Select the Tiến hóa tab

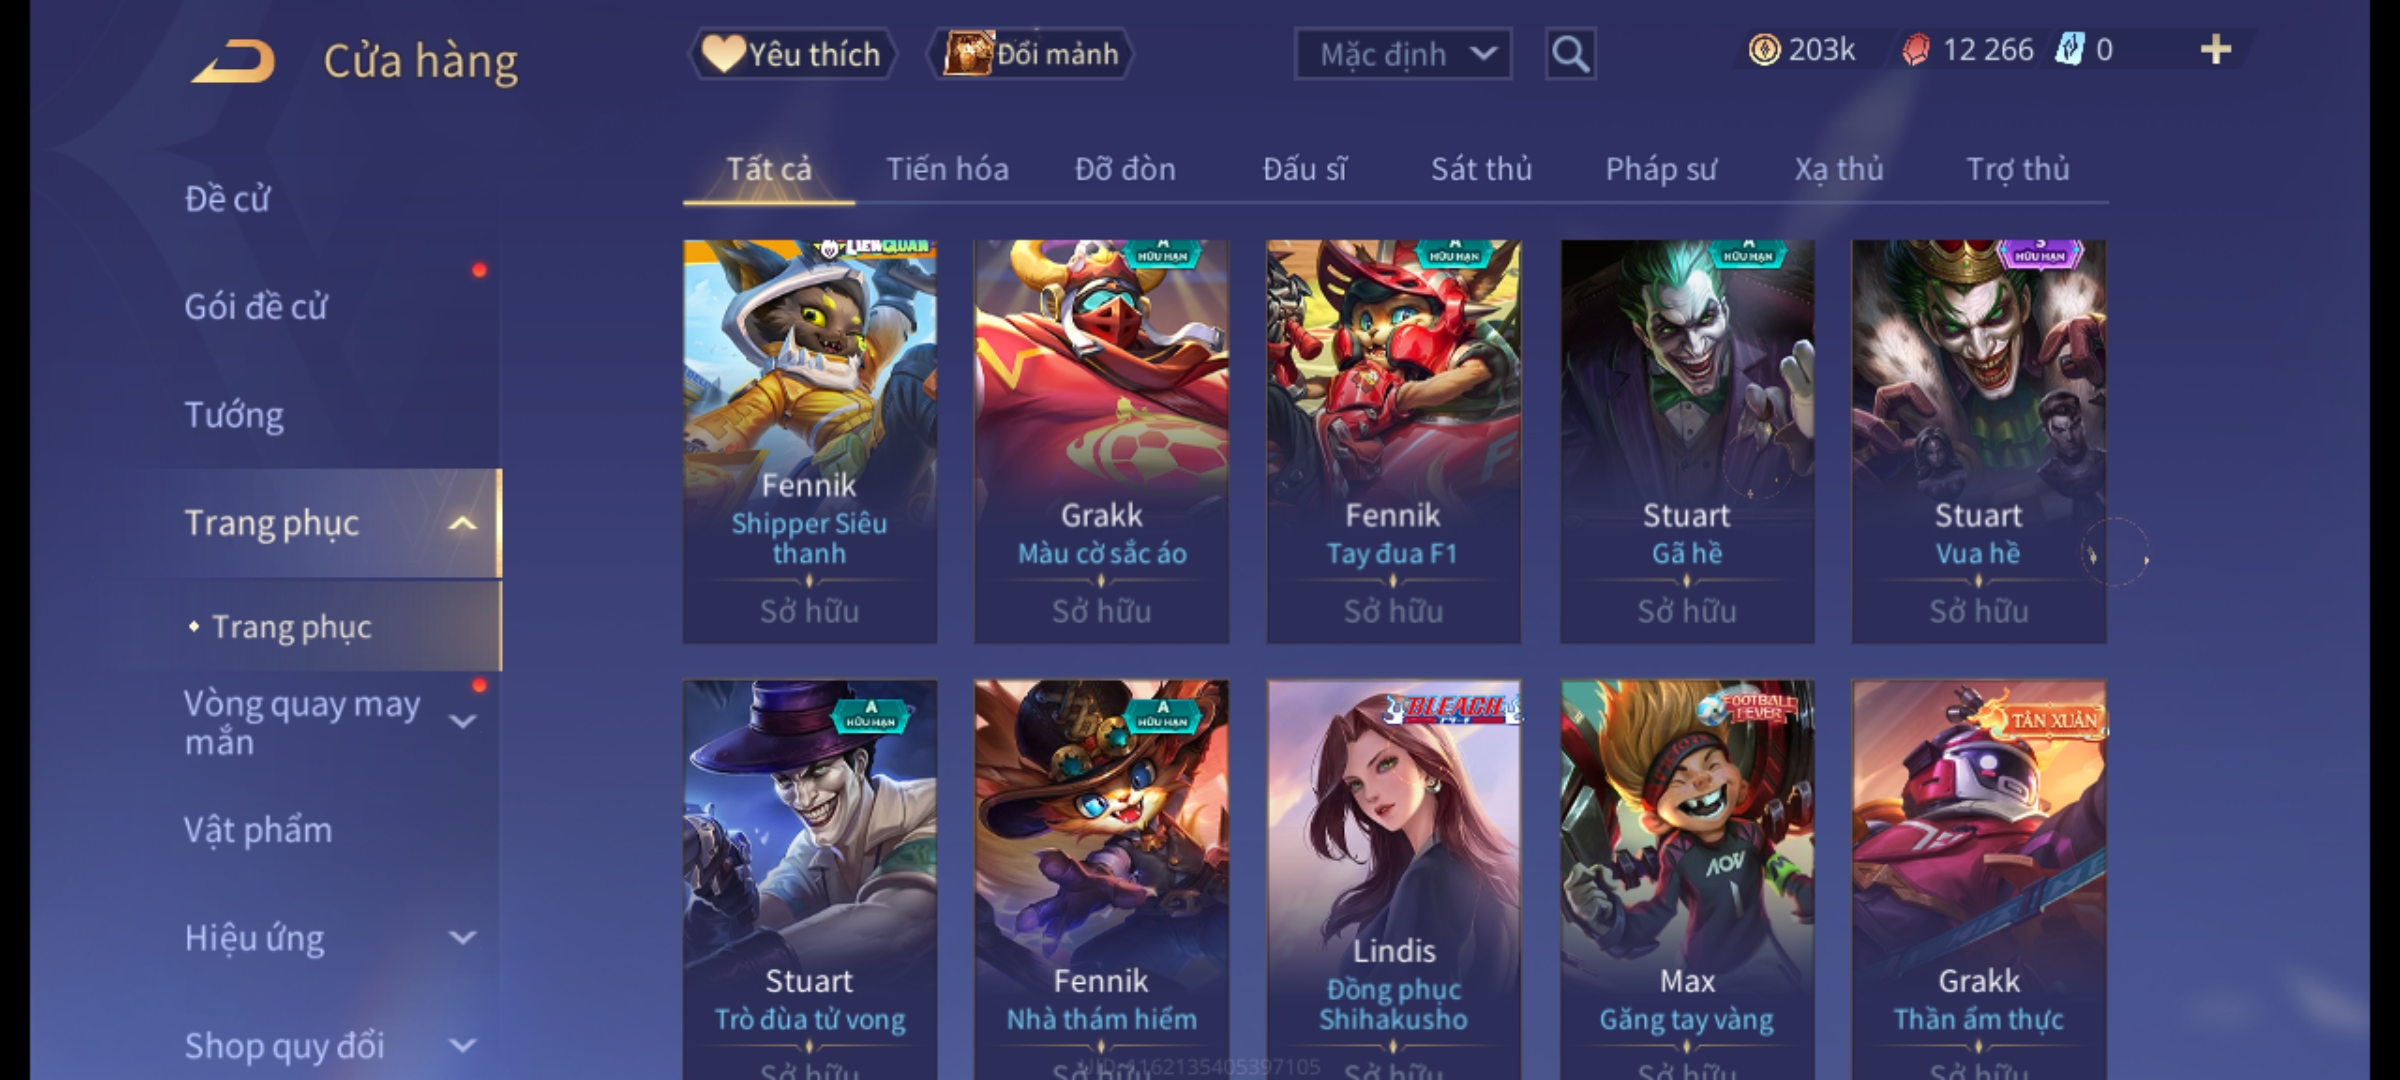pyautogui.click(x=947, y=169)
